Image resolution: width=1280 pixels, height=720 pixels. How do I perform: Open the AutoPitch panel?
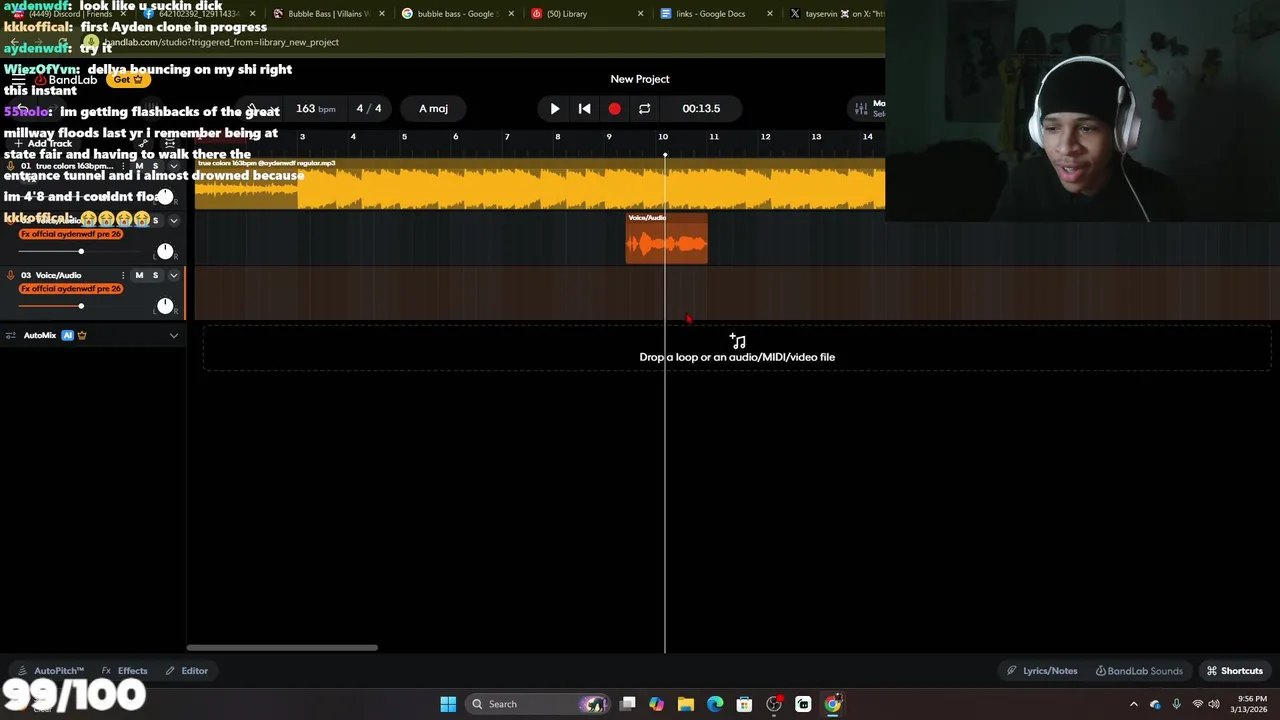(51, 671)
